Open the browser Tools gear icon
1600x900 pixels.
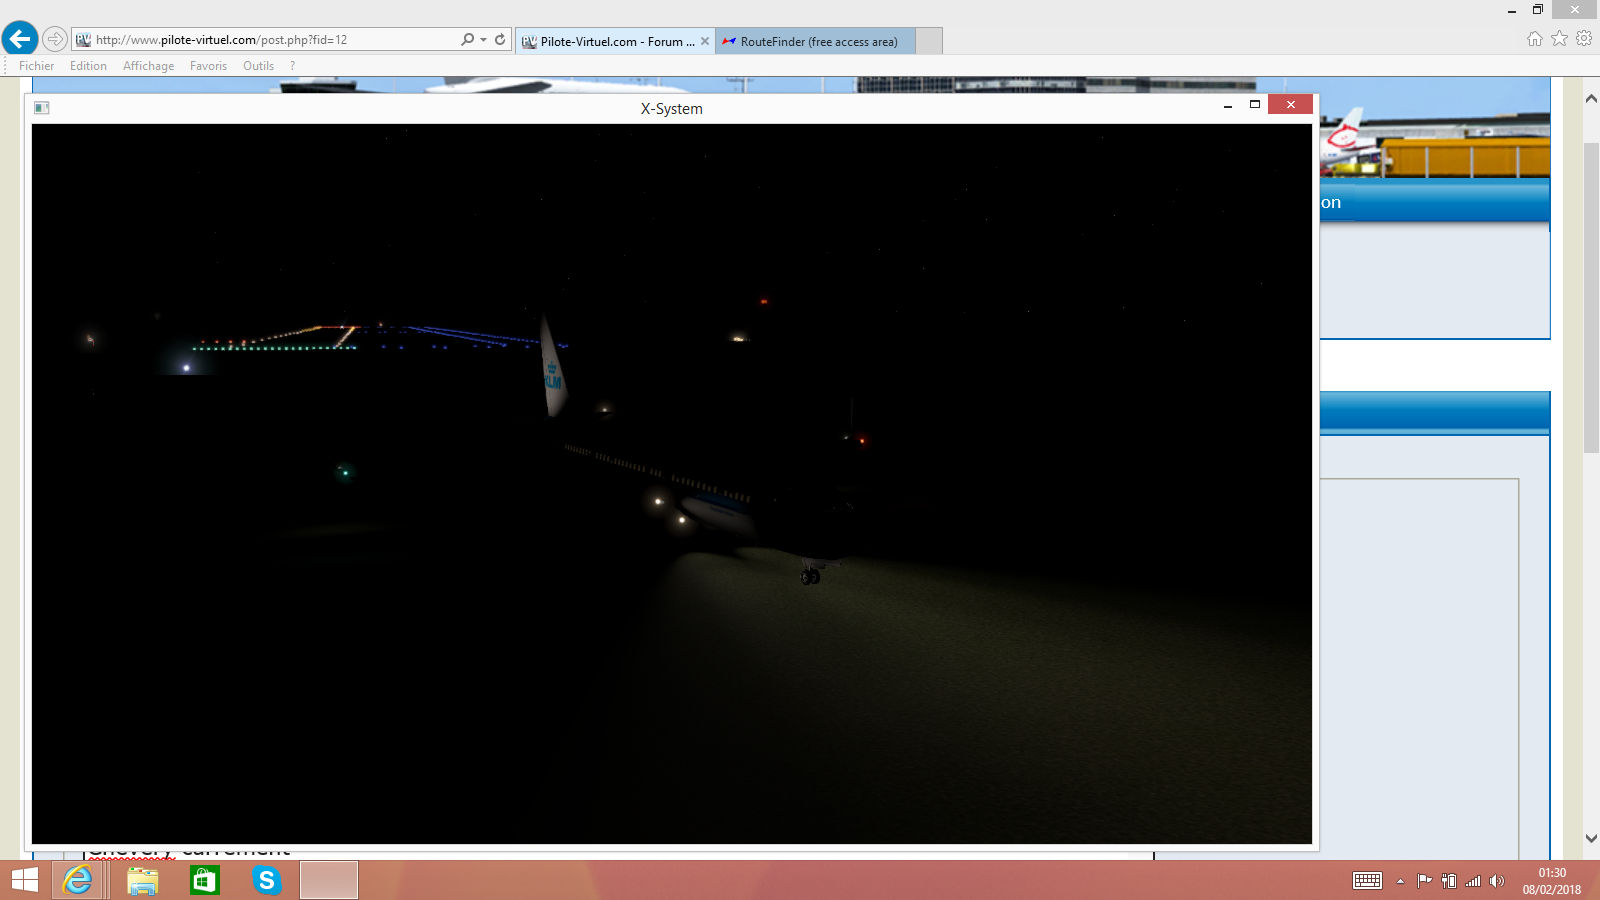(x=1584, y=39)
